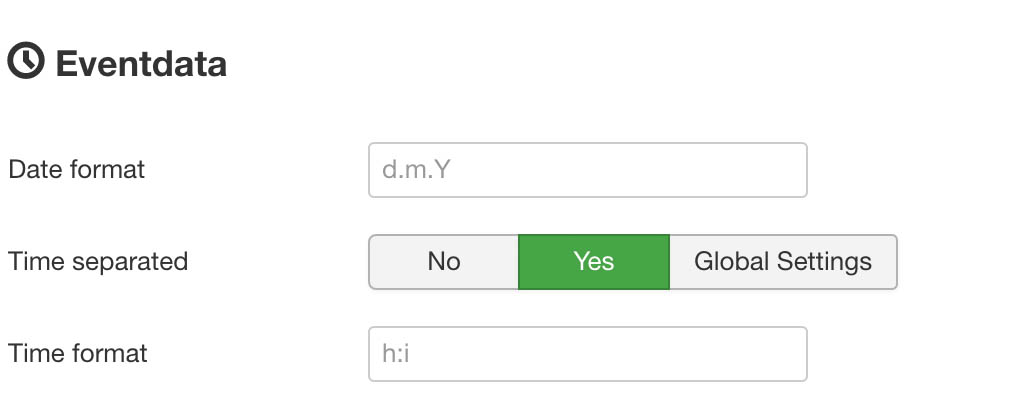Click the clock icon beside Eventdata
The height and width of the screenshot is (408, 1010).
pos(26,61)
